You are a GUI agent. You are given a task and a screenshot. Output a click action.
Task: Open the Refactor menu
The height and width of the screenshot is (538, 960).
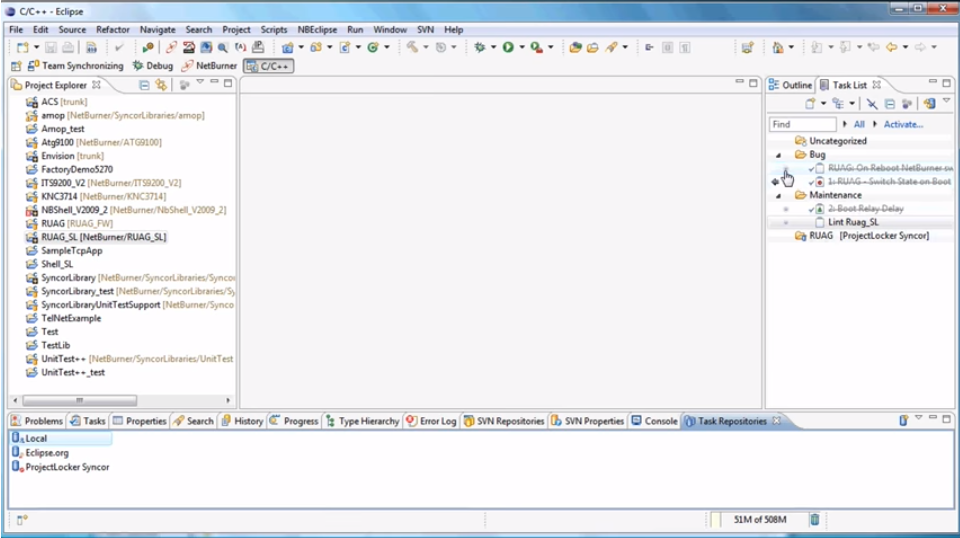point(113,29)
